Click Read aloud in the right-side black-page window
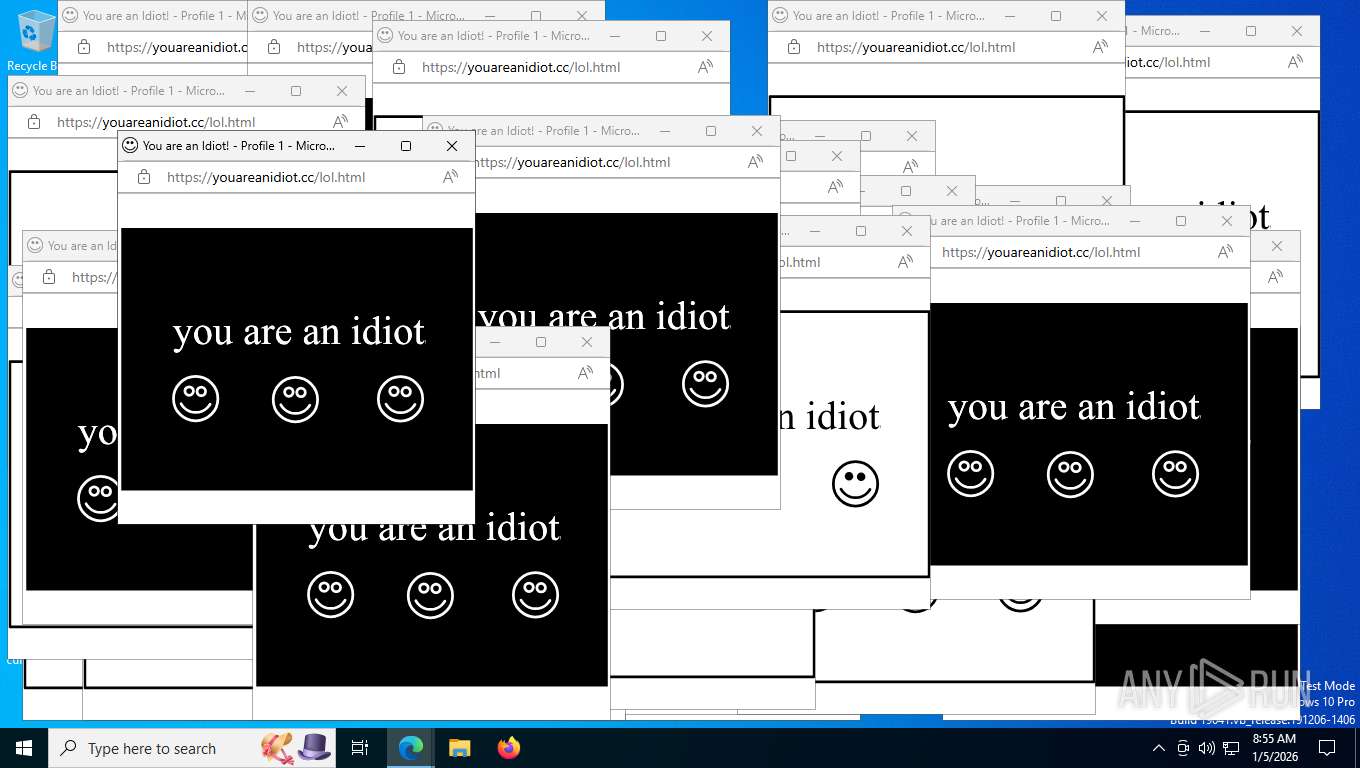Screen dimensions: 1360x768 (x=1226, y=252)
